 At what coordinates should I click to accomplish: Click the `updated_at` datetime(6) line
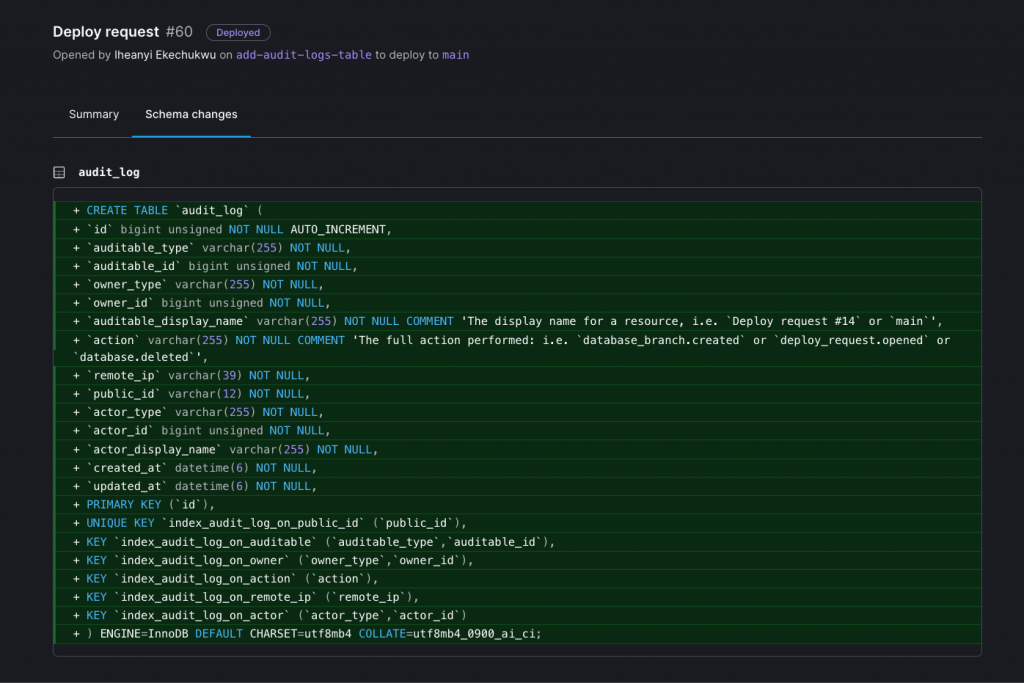pos(517,486)
